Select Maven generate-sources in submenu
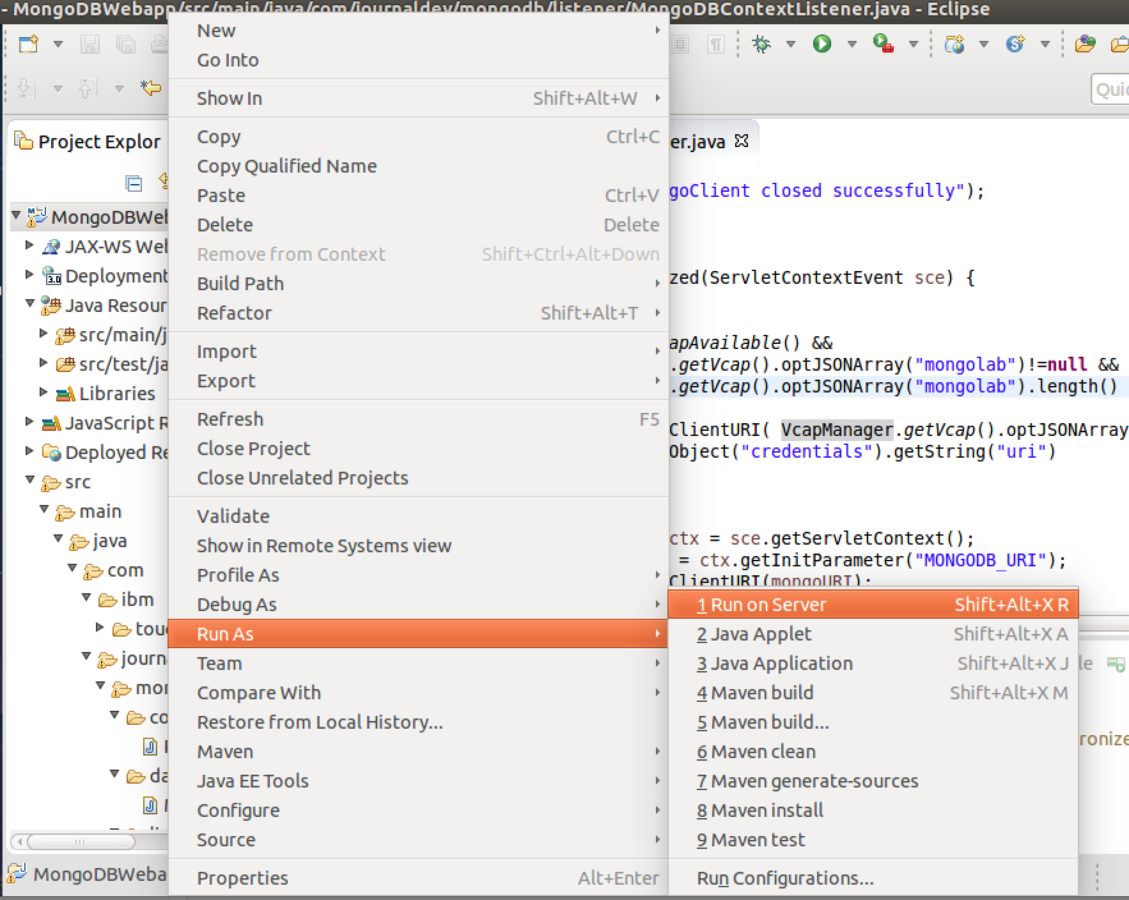 (x=873, y=781)
